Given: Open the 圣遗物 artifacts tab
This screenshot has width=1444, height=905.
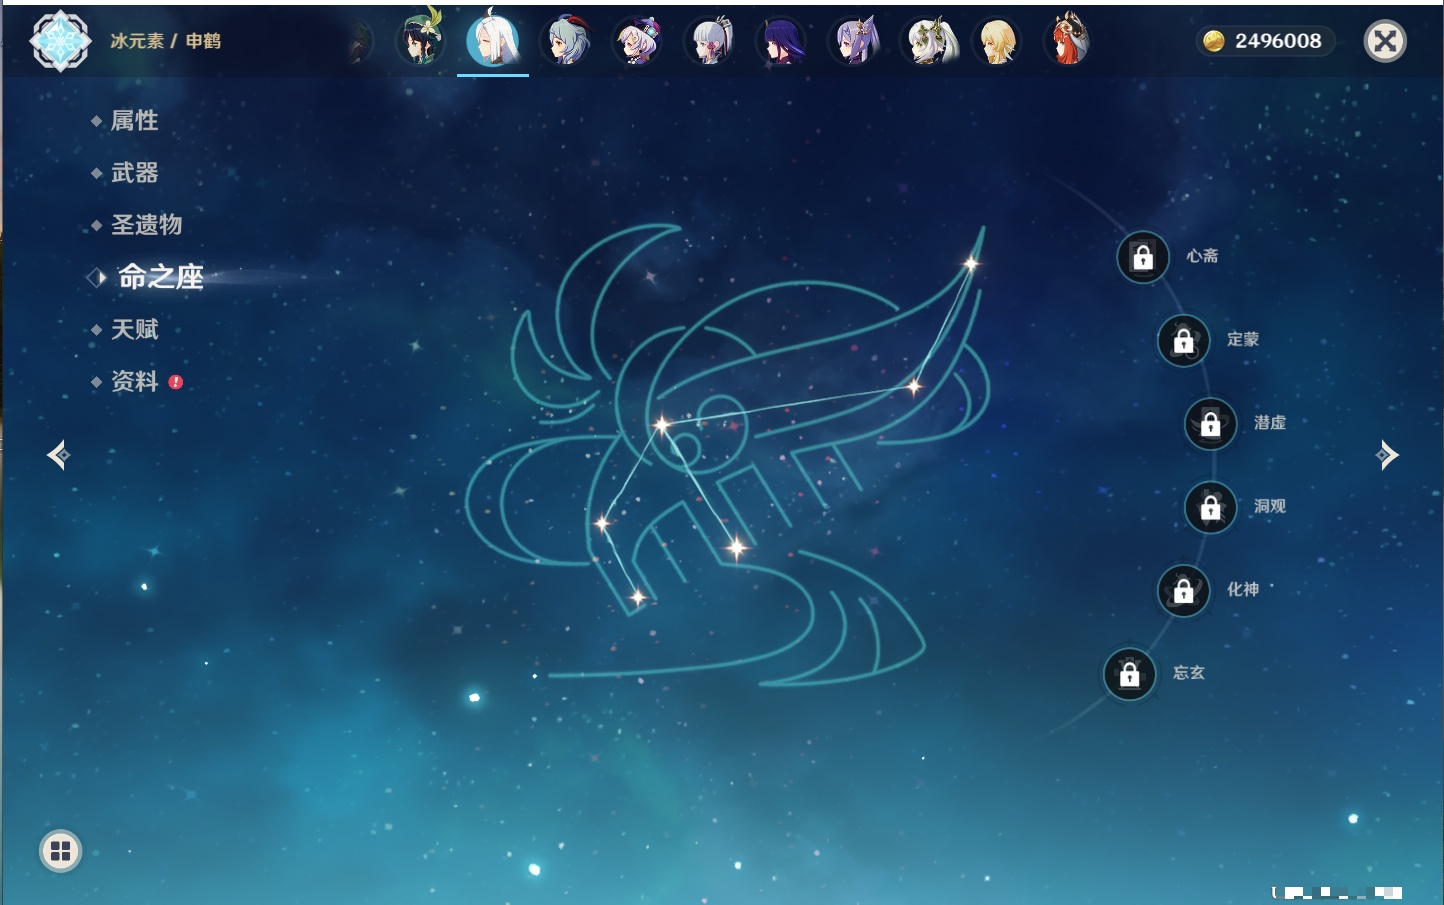Looking at the screenshot, I should pos(146,225).
